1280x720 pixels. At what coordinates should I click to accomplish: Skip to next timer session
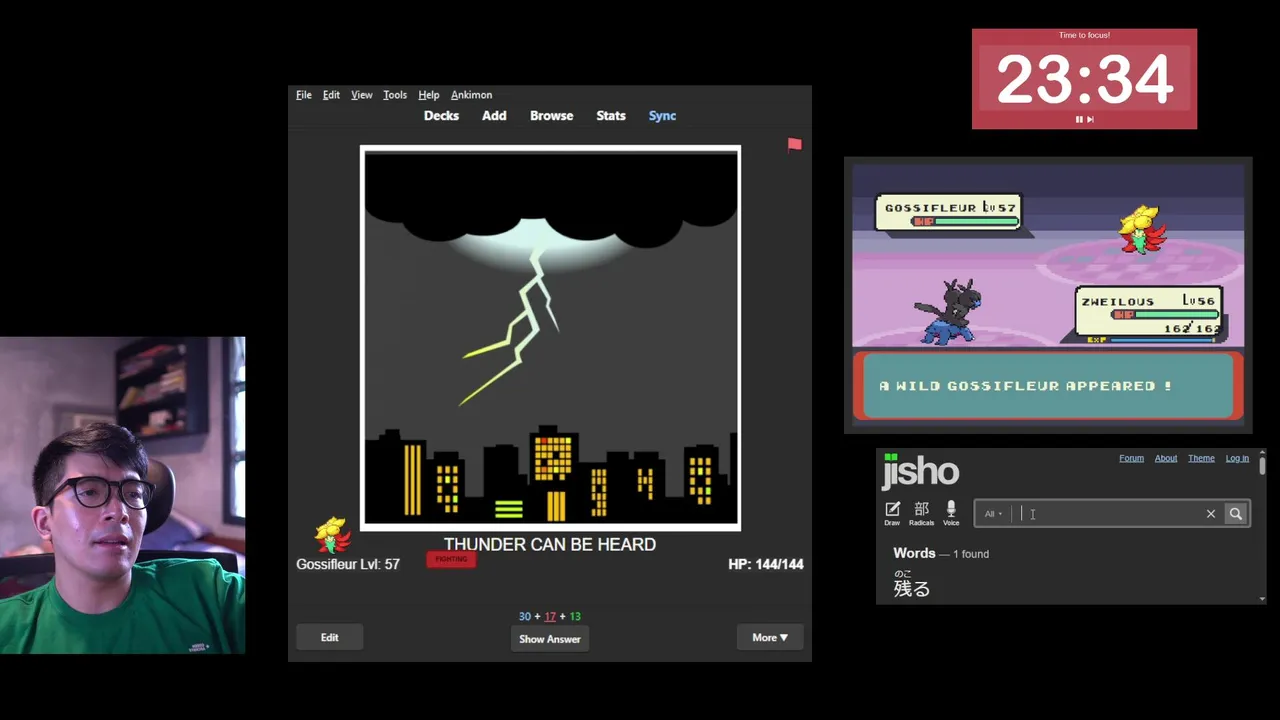point(1090,119)
